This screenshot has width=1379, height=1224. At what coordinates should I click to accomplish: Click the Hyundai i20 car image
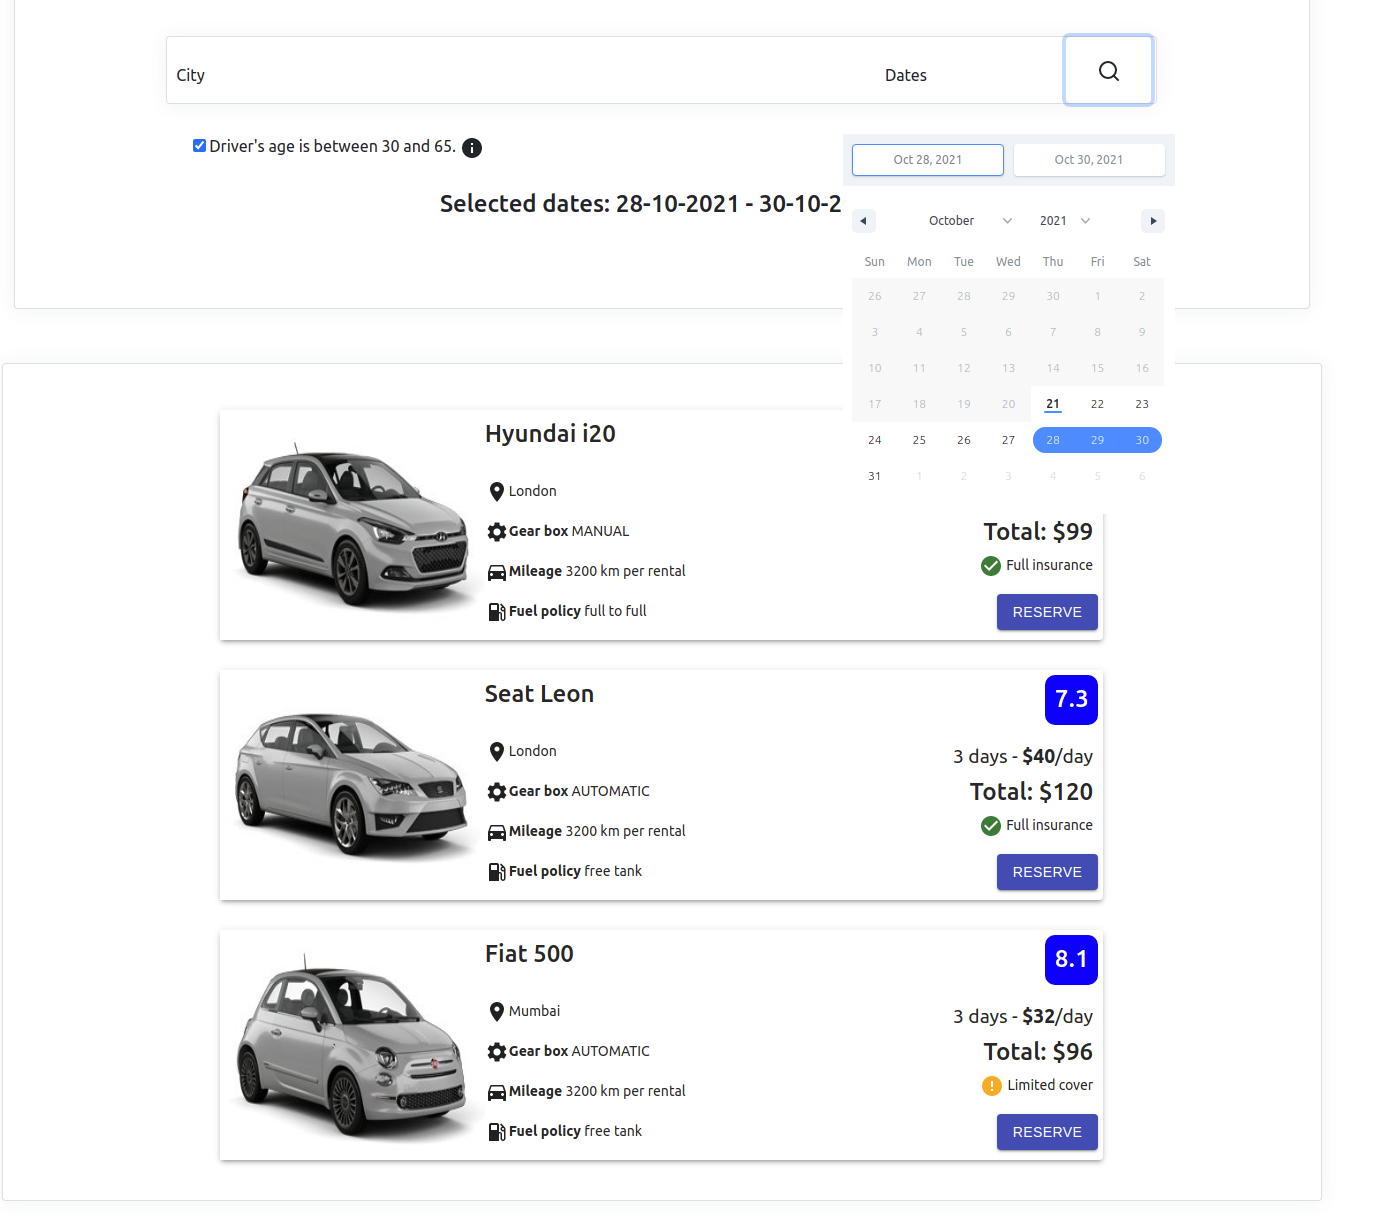tap(352, 524)
